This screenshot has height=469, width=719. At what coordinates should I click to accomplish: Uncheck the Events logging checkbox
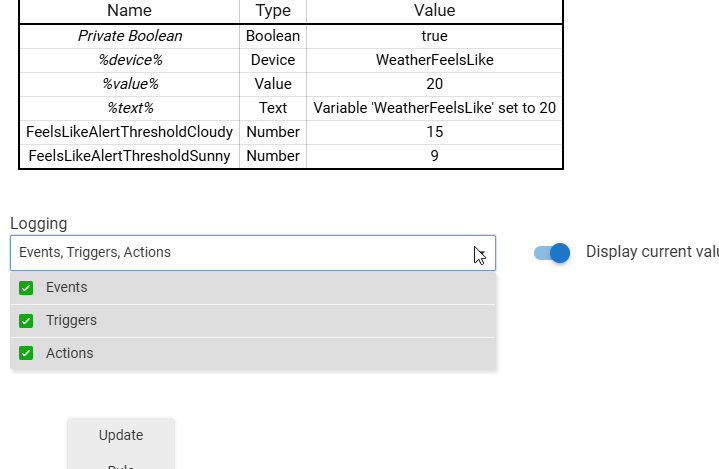tap(26, 288)
